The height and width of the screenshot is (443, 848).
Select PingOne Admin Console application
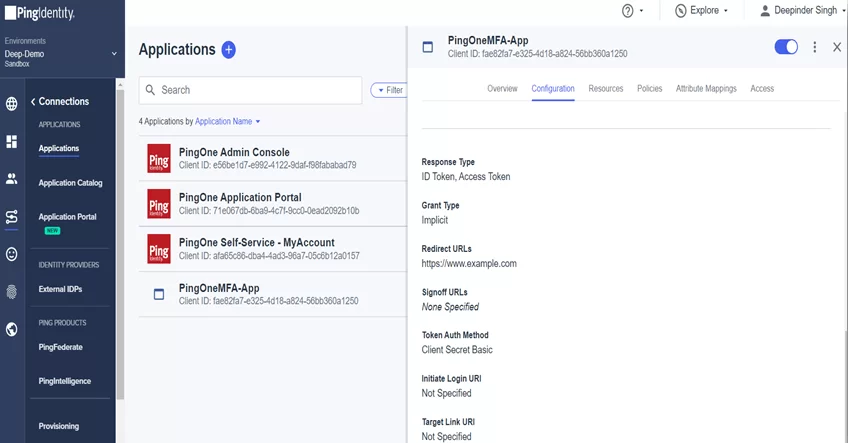[x=273, y=158]
